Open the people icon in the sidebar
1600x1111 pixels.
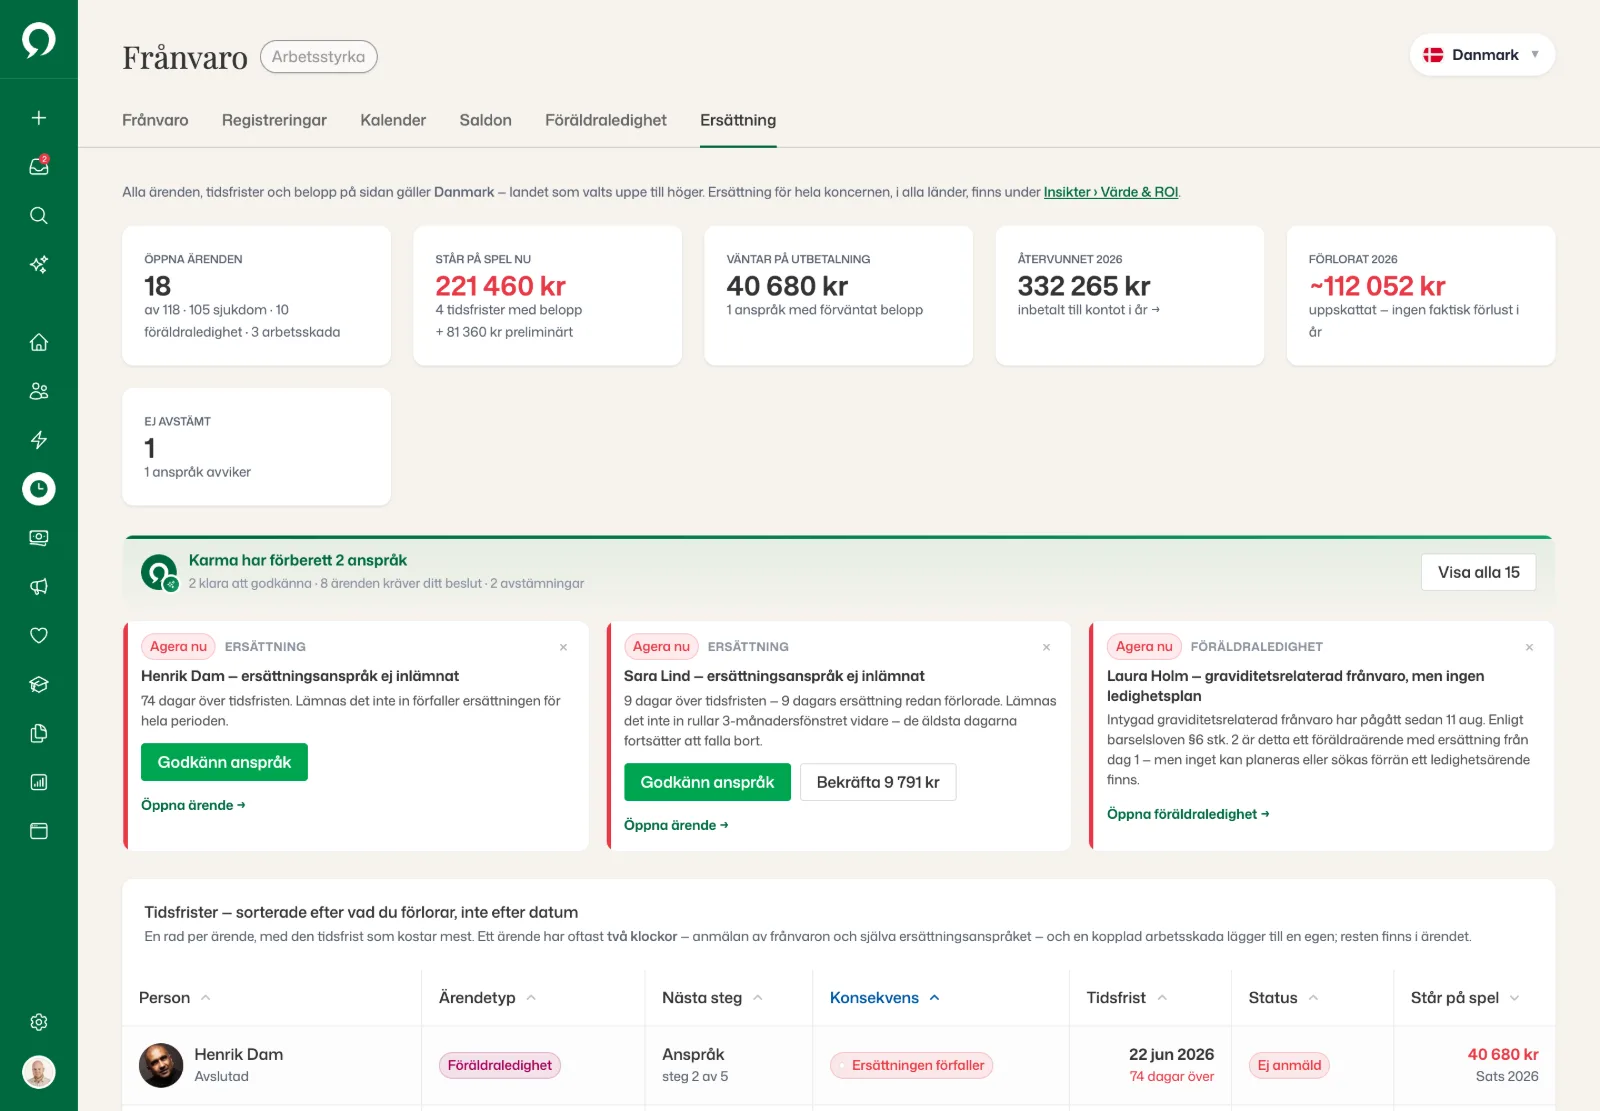(x=39, y=391)
